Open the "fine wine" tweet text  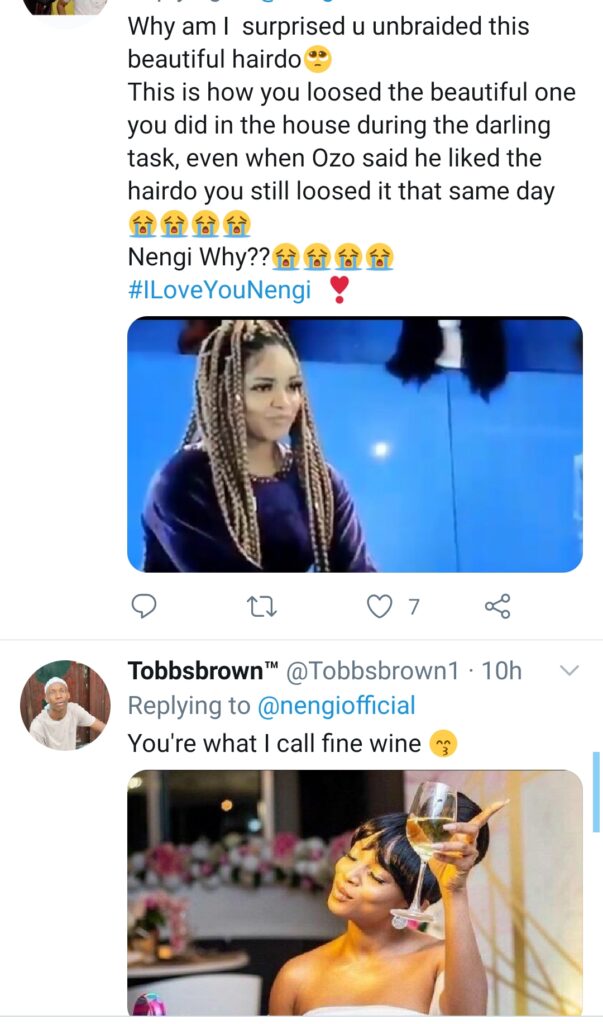pos(275,743)
